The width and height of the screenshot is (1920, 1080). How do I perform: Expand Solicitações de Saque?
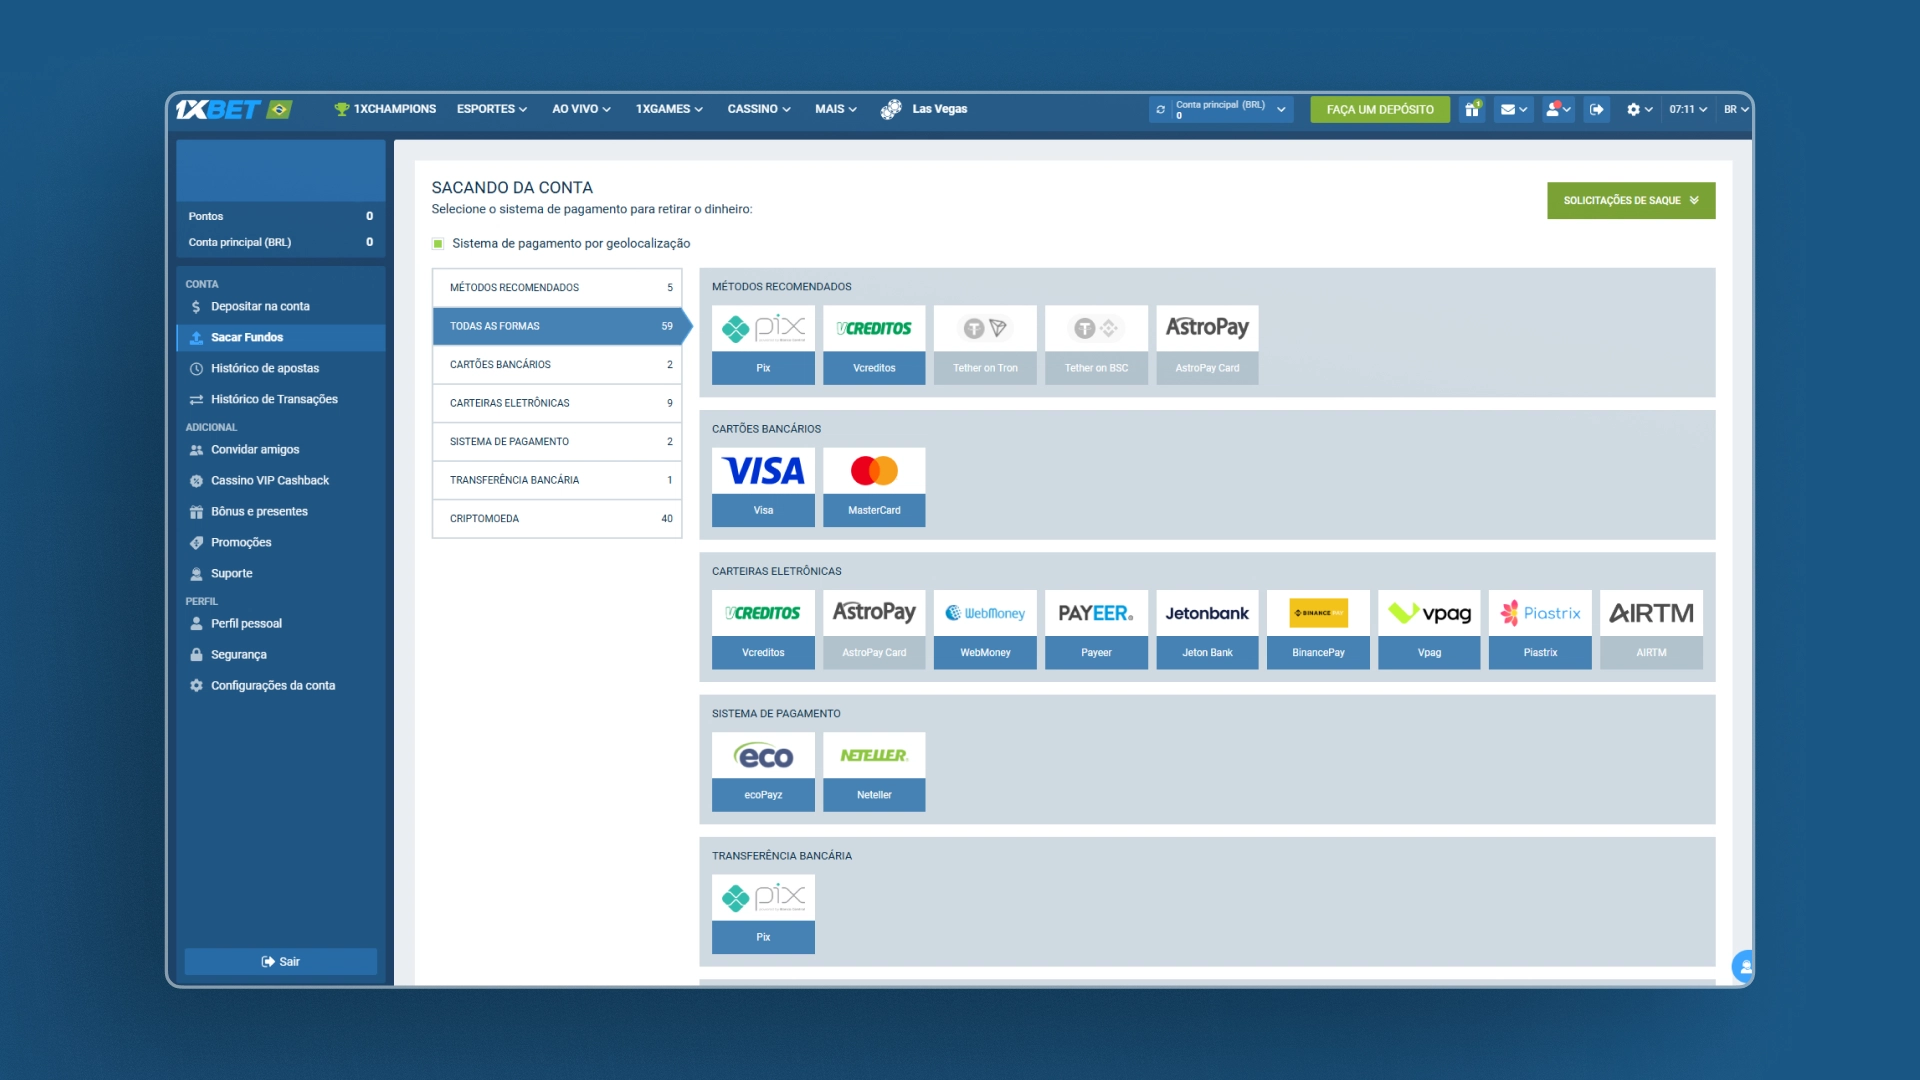click(1631, 200)
